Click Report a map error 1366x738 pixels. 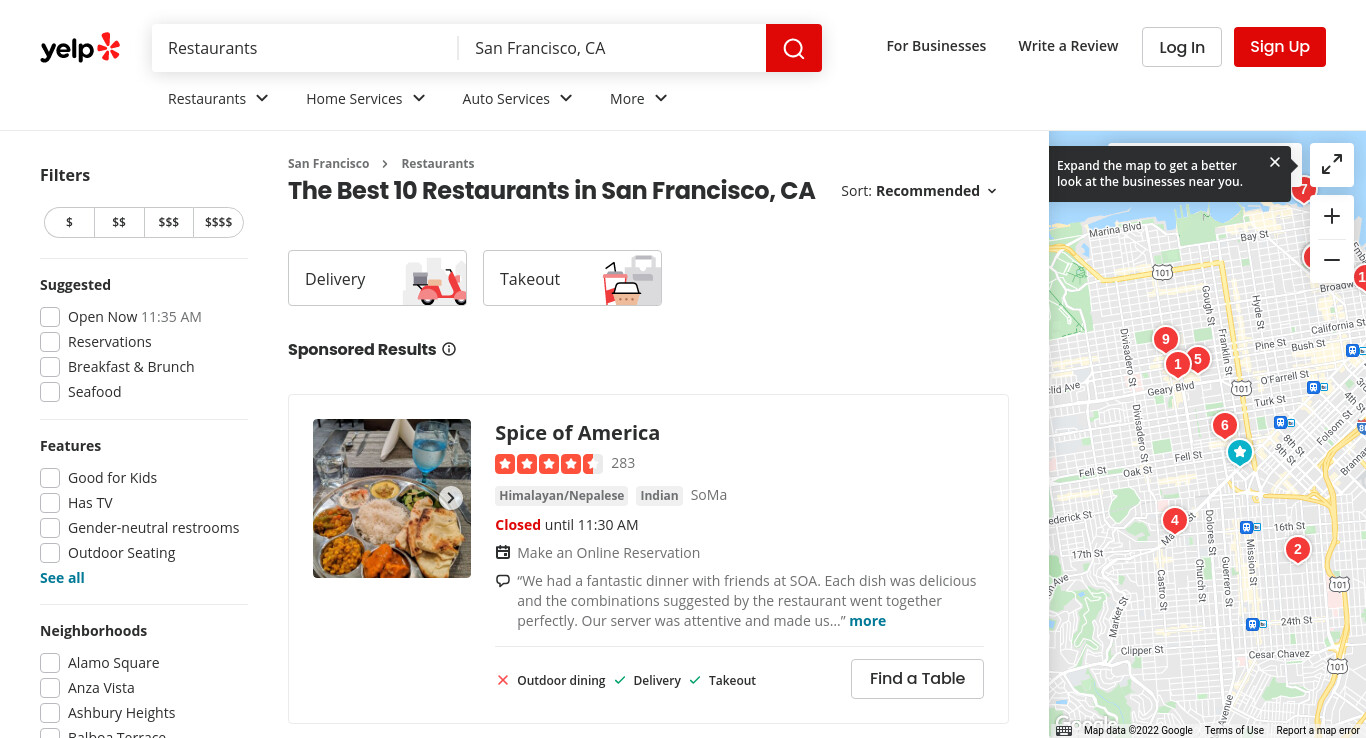tap(1318, 731)
